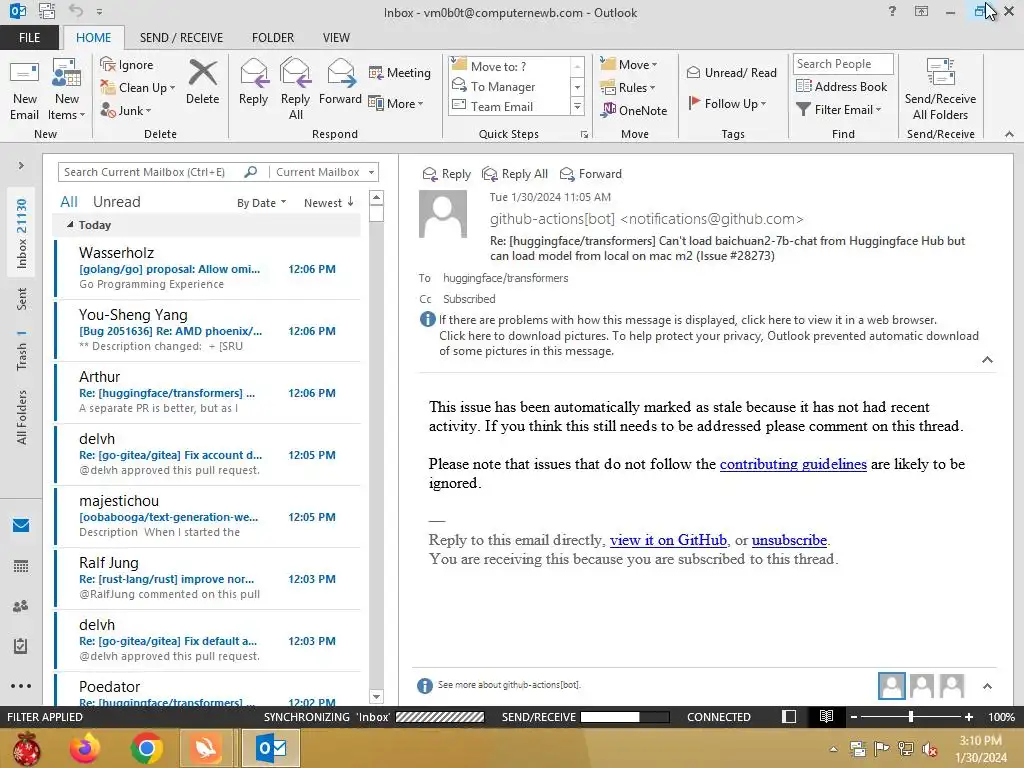This screenshot has height=768, width=1024.
Task: Collapse the ribbon
Action: [1009, 134]
